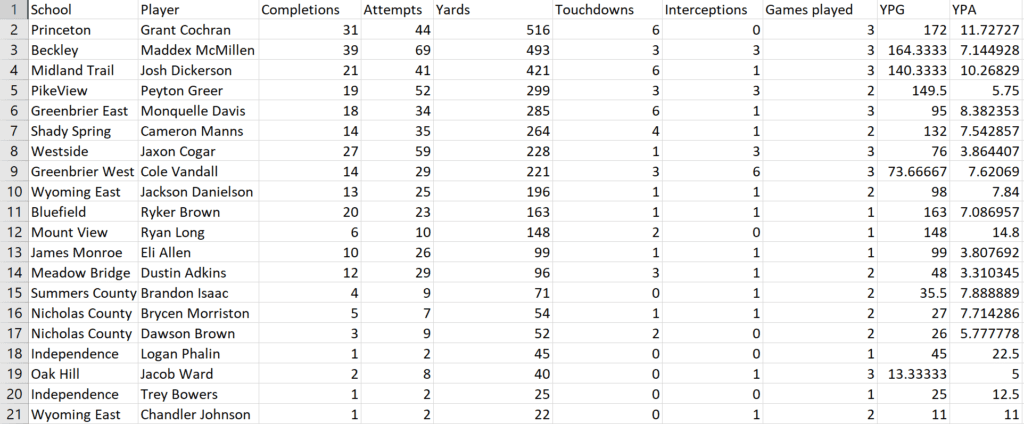Viewport: 1024px width, 424px height.
Task: Select row number 2 header
Action: point(13,30)
